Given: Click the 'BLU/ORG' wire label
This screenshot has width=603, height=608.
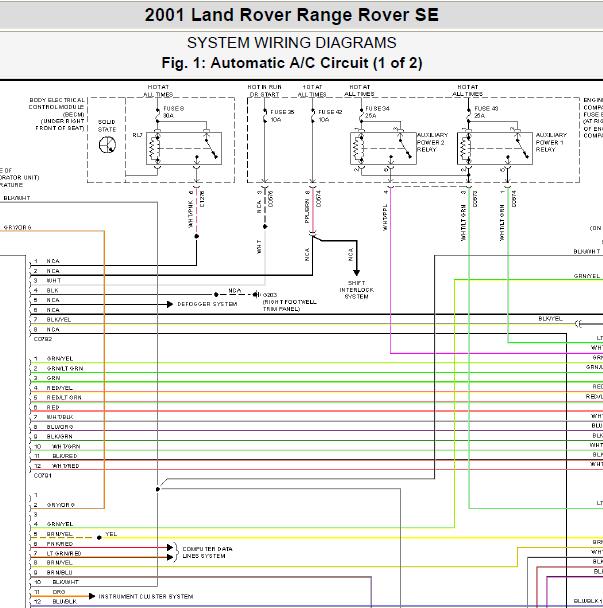Looking at the screenshot, I should click(60, 427).
